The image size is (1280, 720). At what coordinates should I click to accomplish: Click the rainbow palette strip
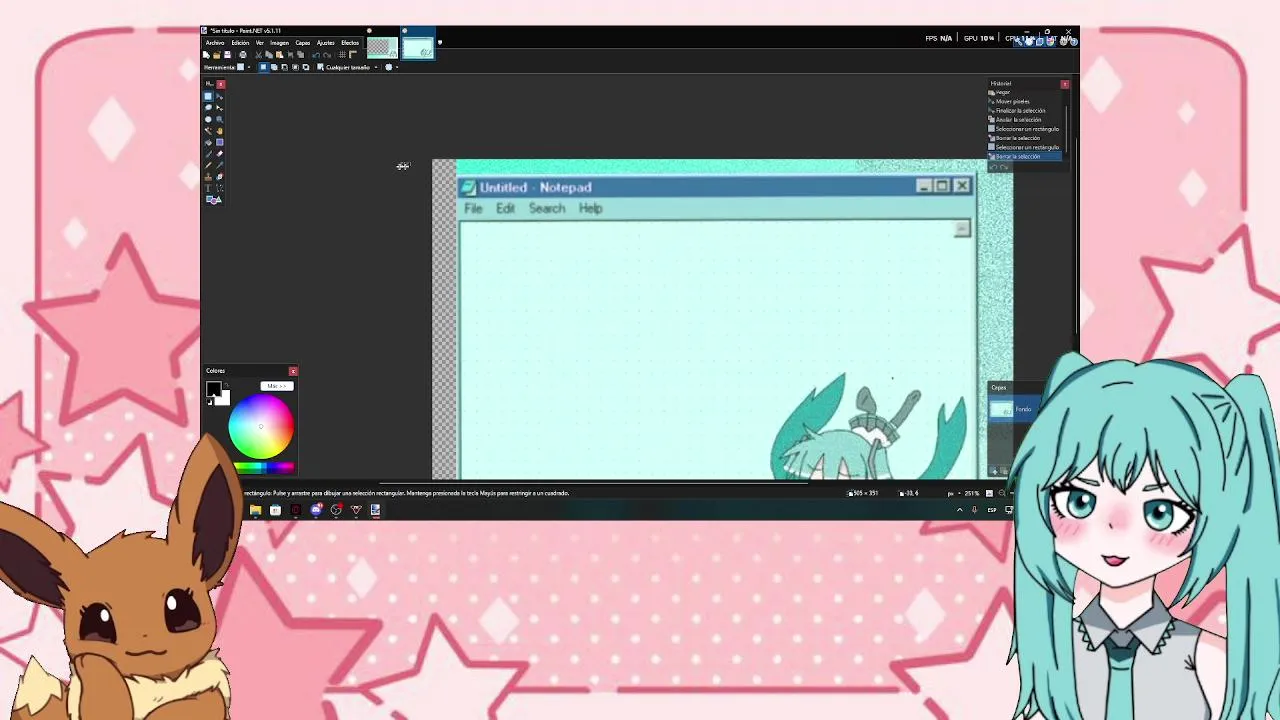264,468
